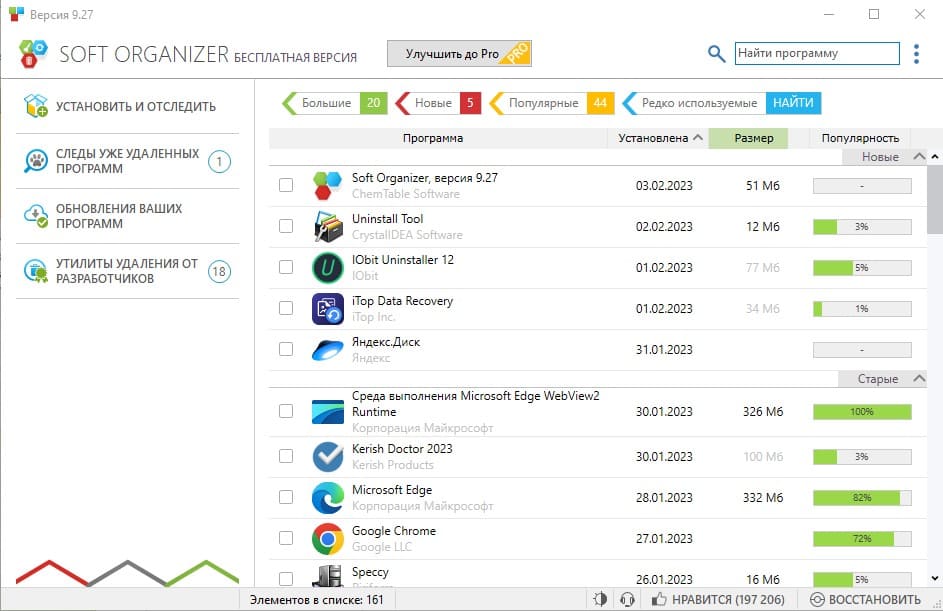Click the Microsoft Edge size 332 Мб
Image resolution: width=943 pixels, height=611 pixels.
(763, 497)
